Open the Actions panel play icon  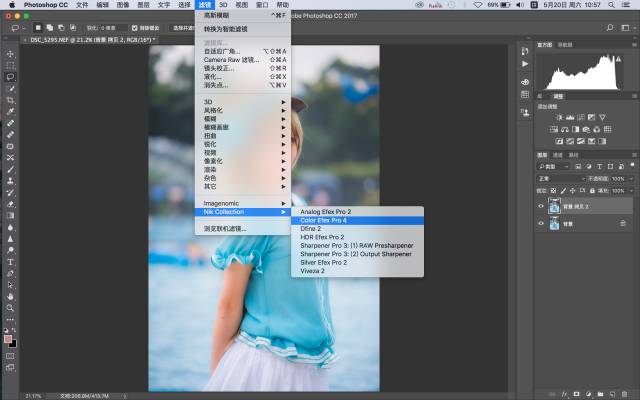coord(525,64)
